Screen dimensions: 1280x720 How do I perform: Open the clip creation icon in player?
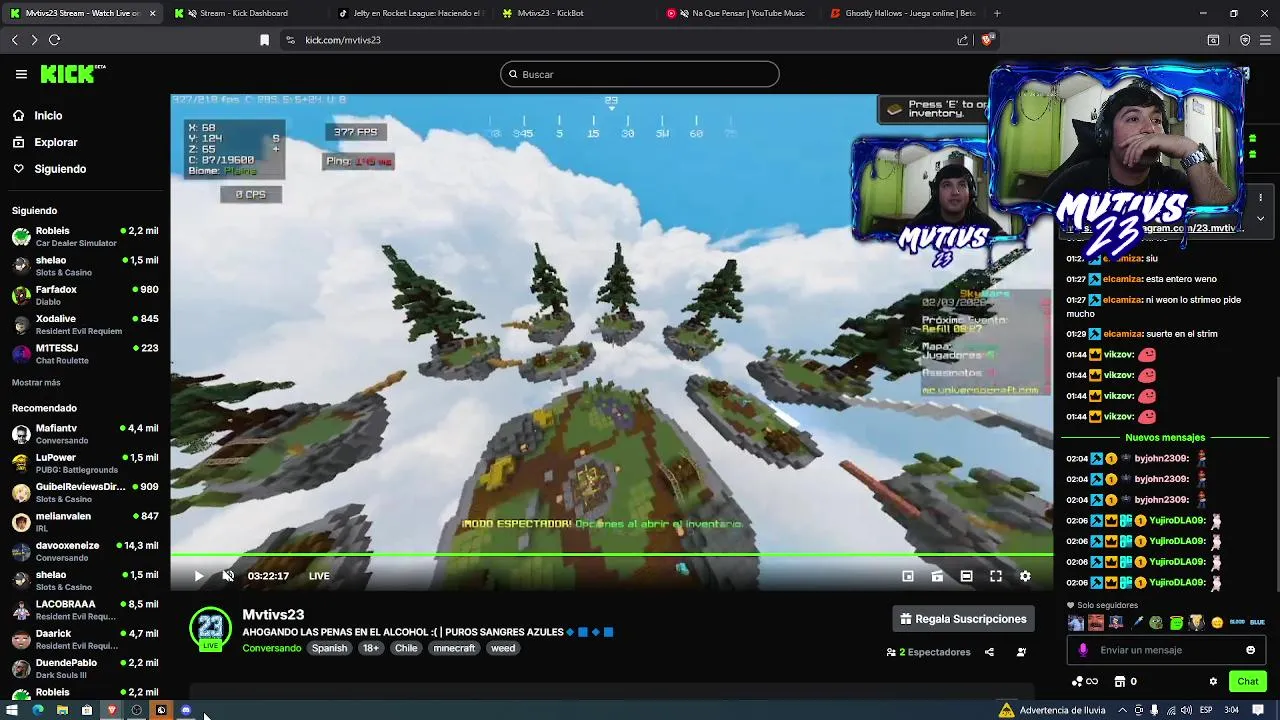click(937, 576)
